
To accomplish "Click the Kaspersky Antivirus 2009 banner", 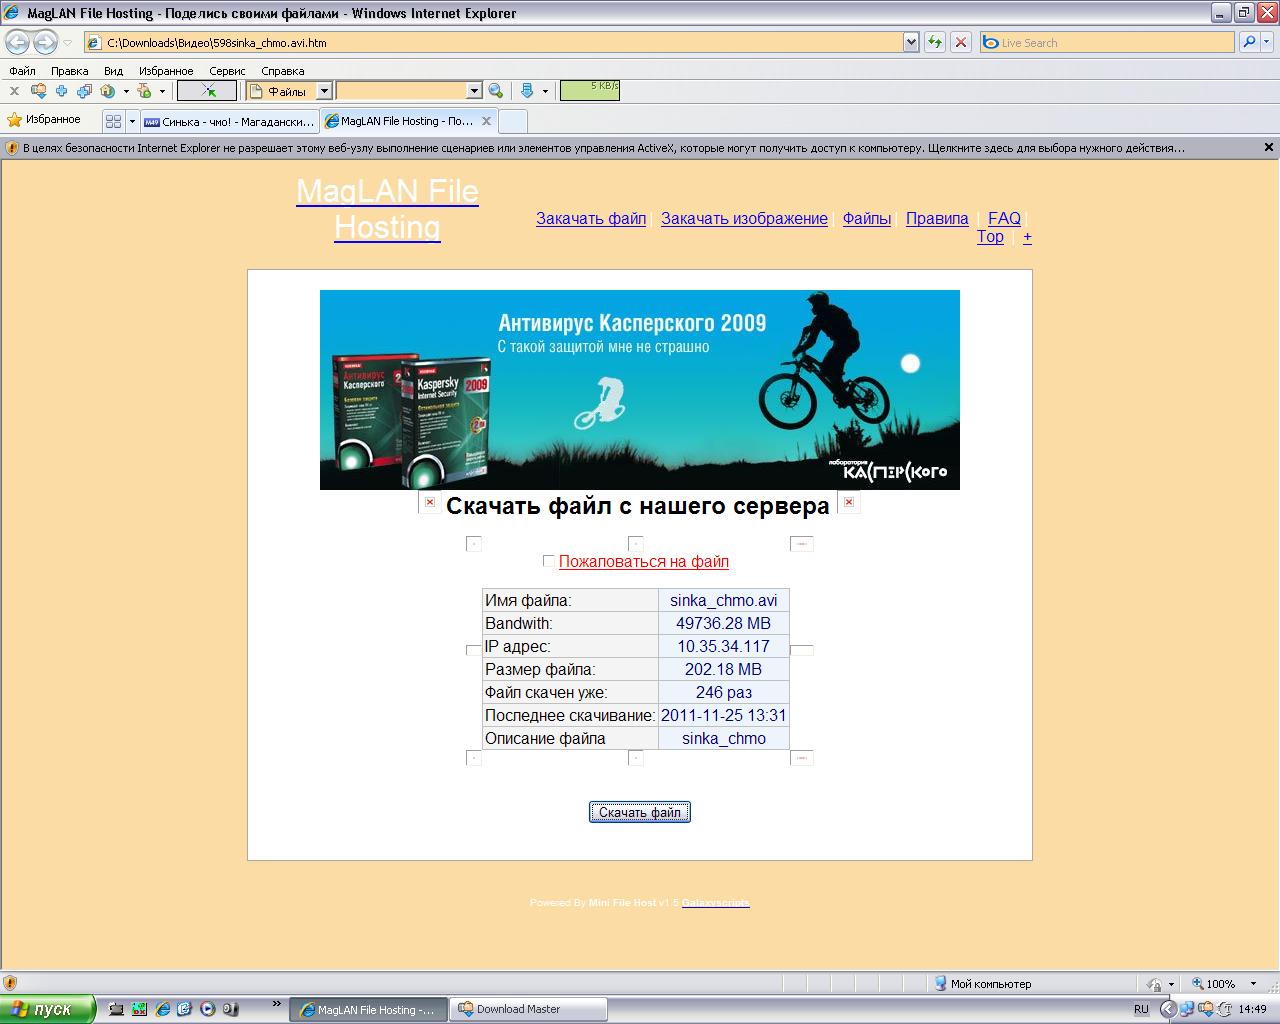I will (639, 389).
